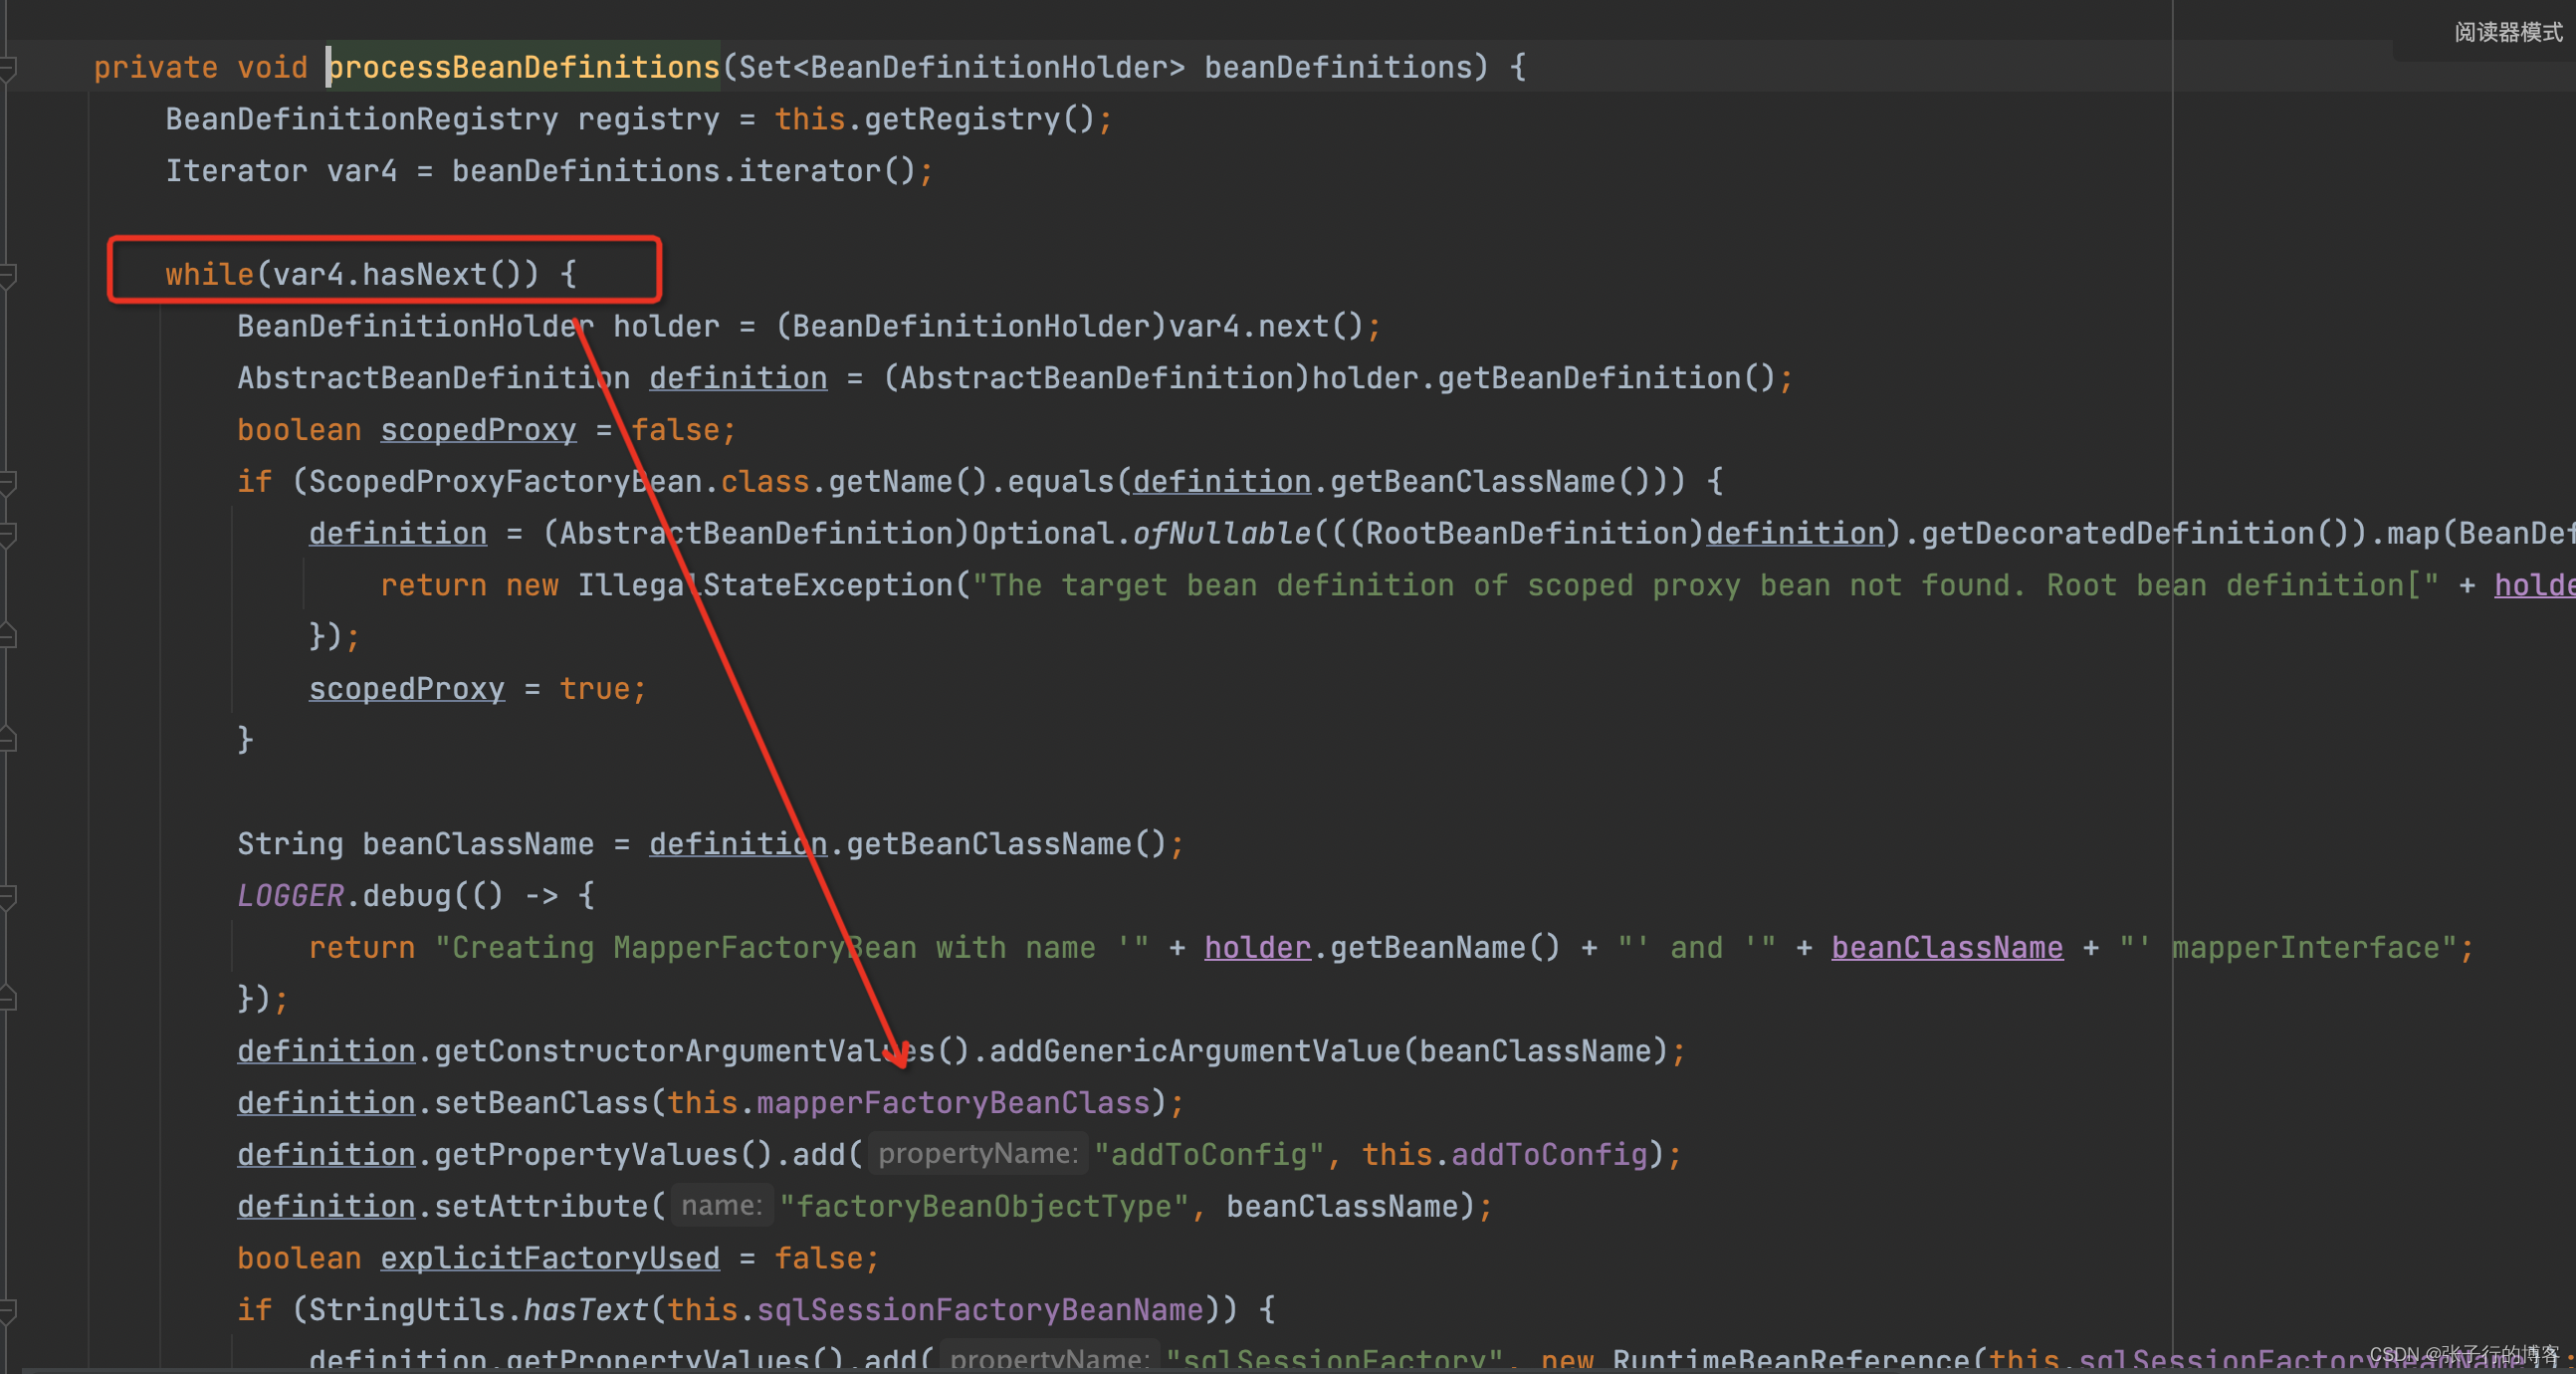Screen dimensions: 2576x1374
Task: Click the mapperFactoryBeanClass field reference
Action: pos(952,1102)
